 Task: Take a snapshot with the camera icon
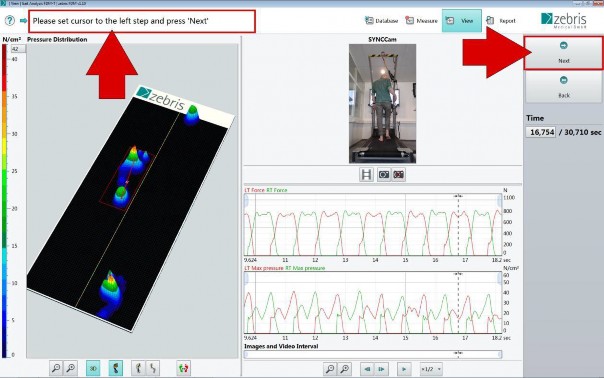(x=384, y=175)
